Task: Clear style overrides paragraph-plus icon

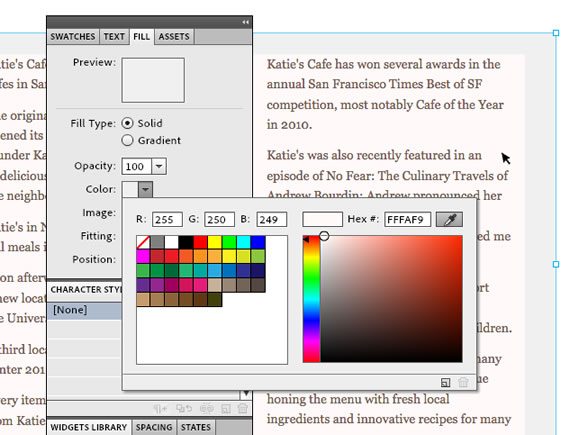Action: 160,409
